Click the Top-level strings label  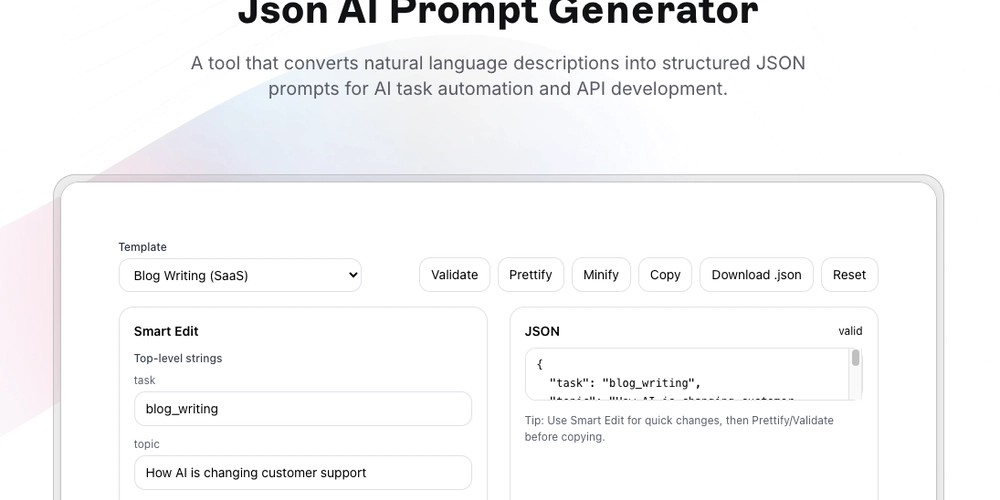[178, 358]
